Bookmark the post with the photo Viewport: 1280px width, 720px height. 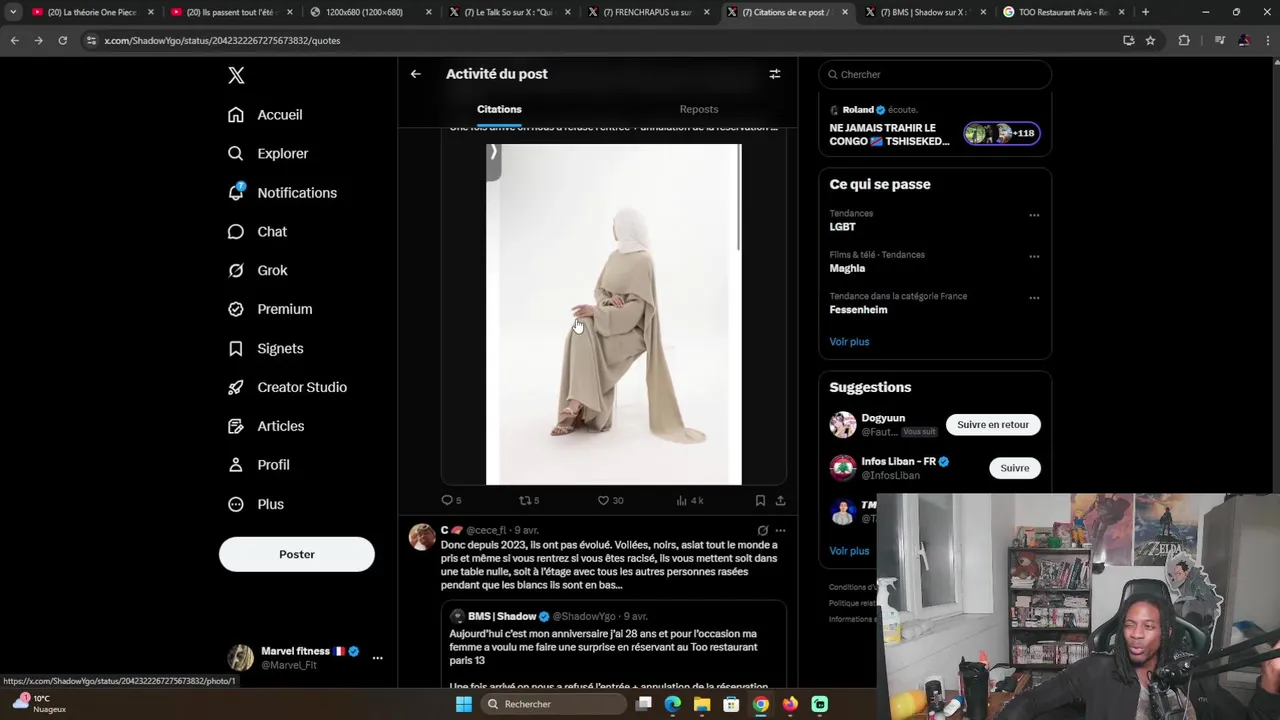click(x=760, y=501)
